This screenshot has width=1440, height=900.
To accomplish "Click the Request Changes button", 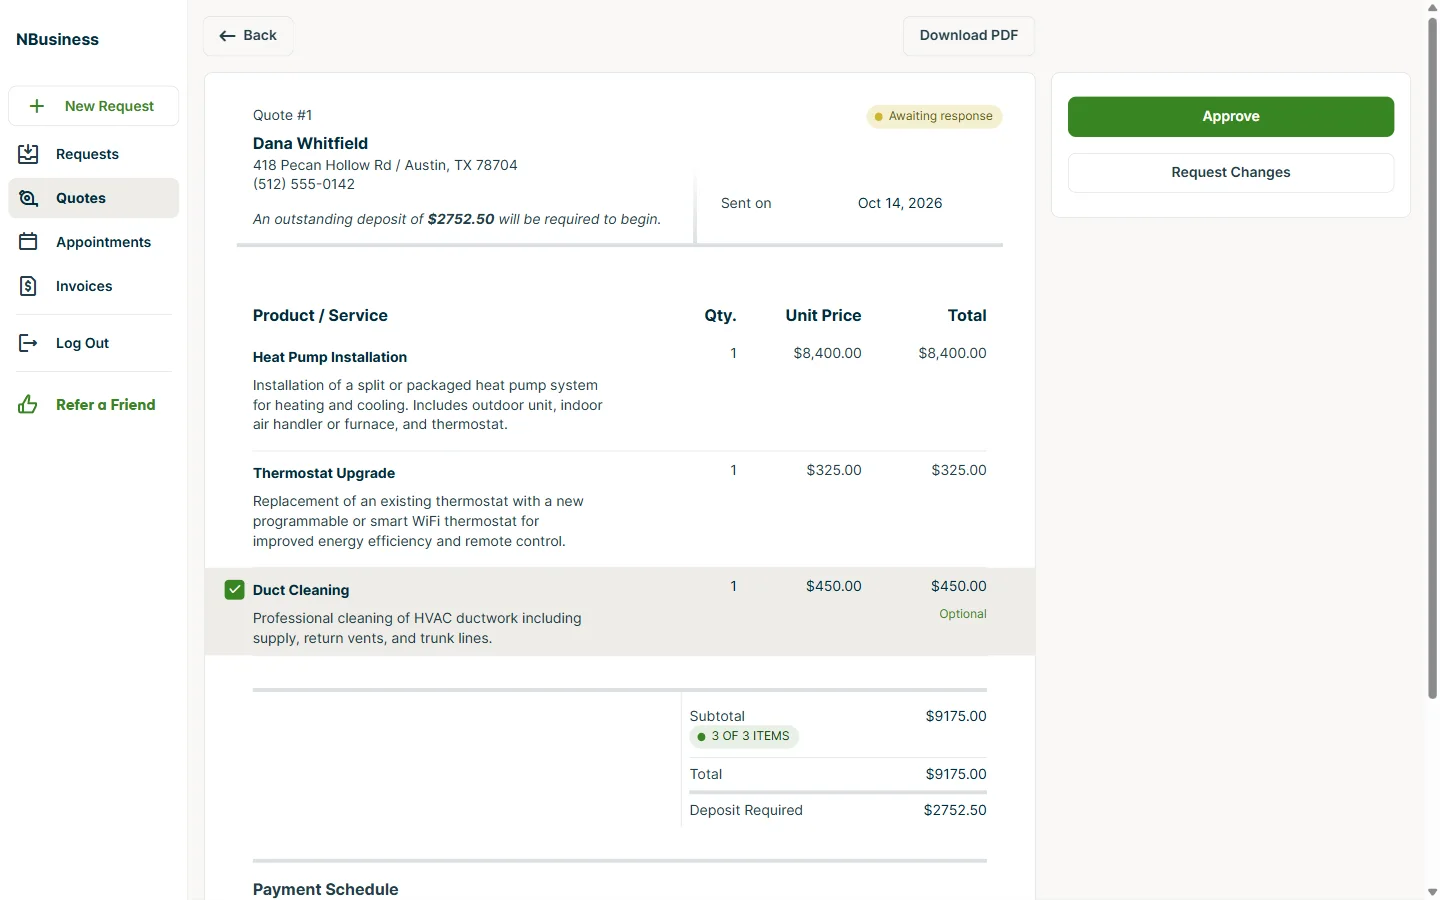I will point(1230,173).
